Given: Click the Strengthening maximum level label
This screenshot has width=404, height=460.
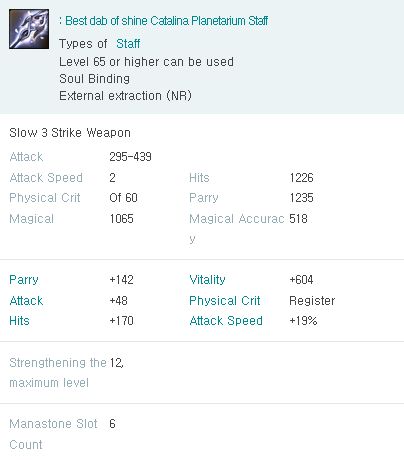Looking at the screenshot, I should click(x=58, y=372).
